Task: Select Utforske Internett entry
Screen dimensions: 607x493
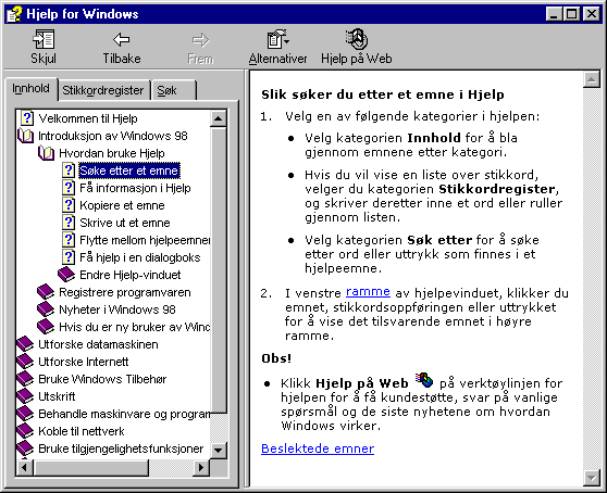Action: 83,362
